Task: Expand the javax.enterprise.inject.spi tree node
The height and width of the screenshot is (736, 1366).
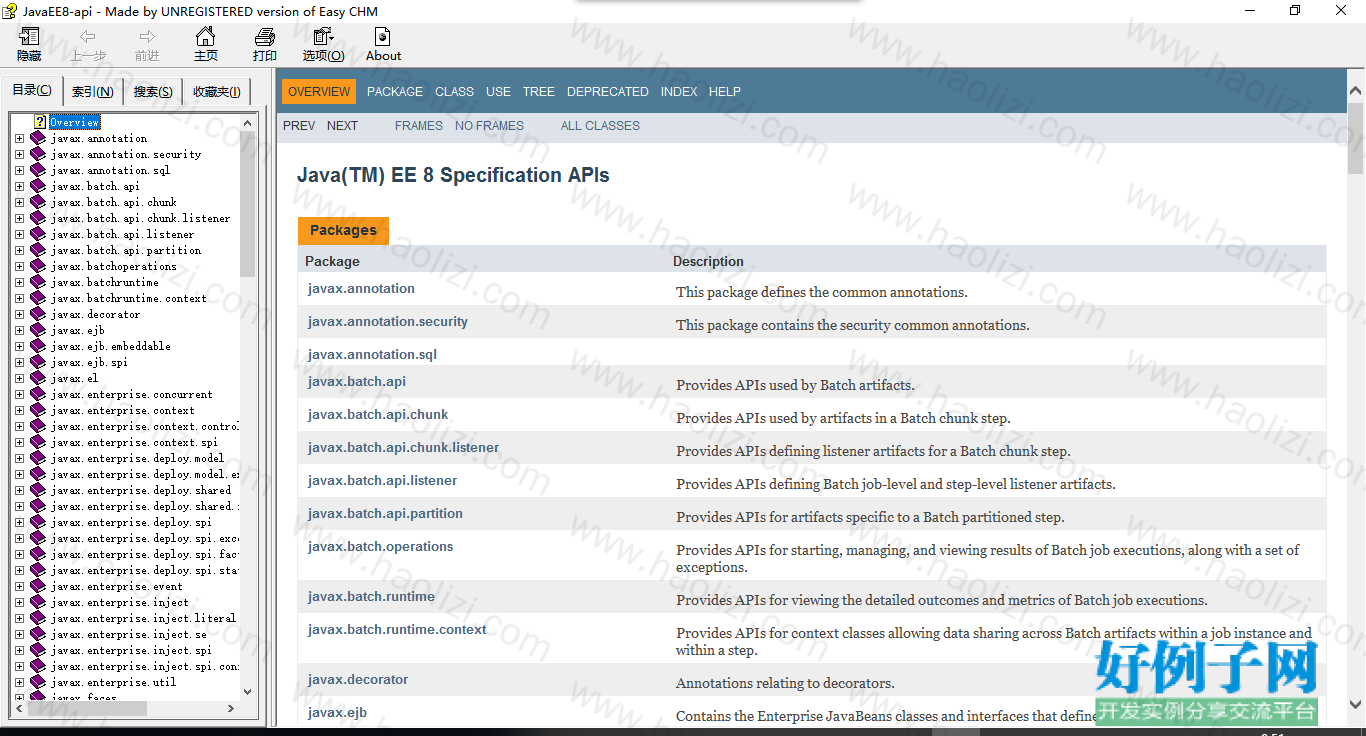Action: 19,650
